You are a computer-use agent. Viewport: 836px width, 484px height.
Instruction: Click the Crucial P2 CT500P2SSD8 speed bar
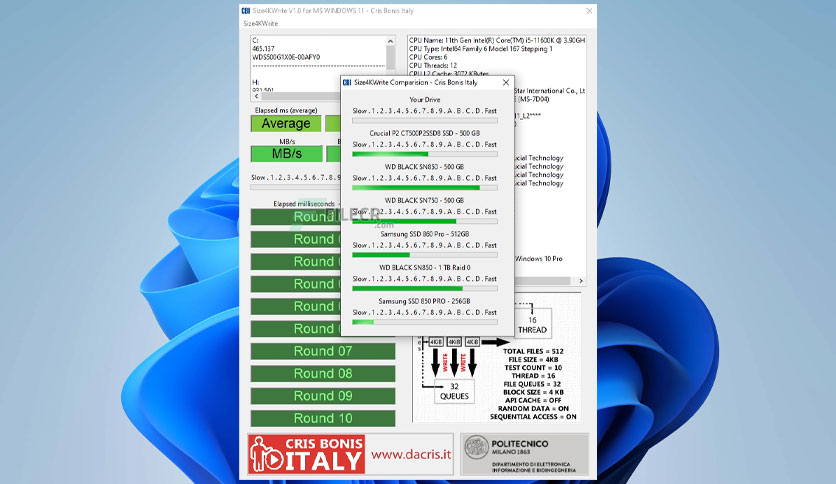425,155
